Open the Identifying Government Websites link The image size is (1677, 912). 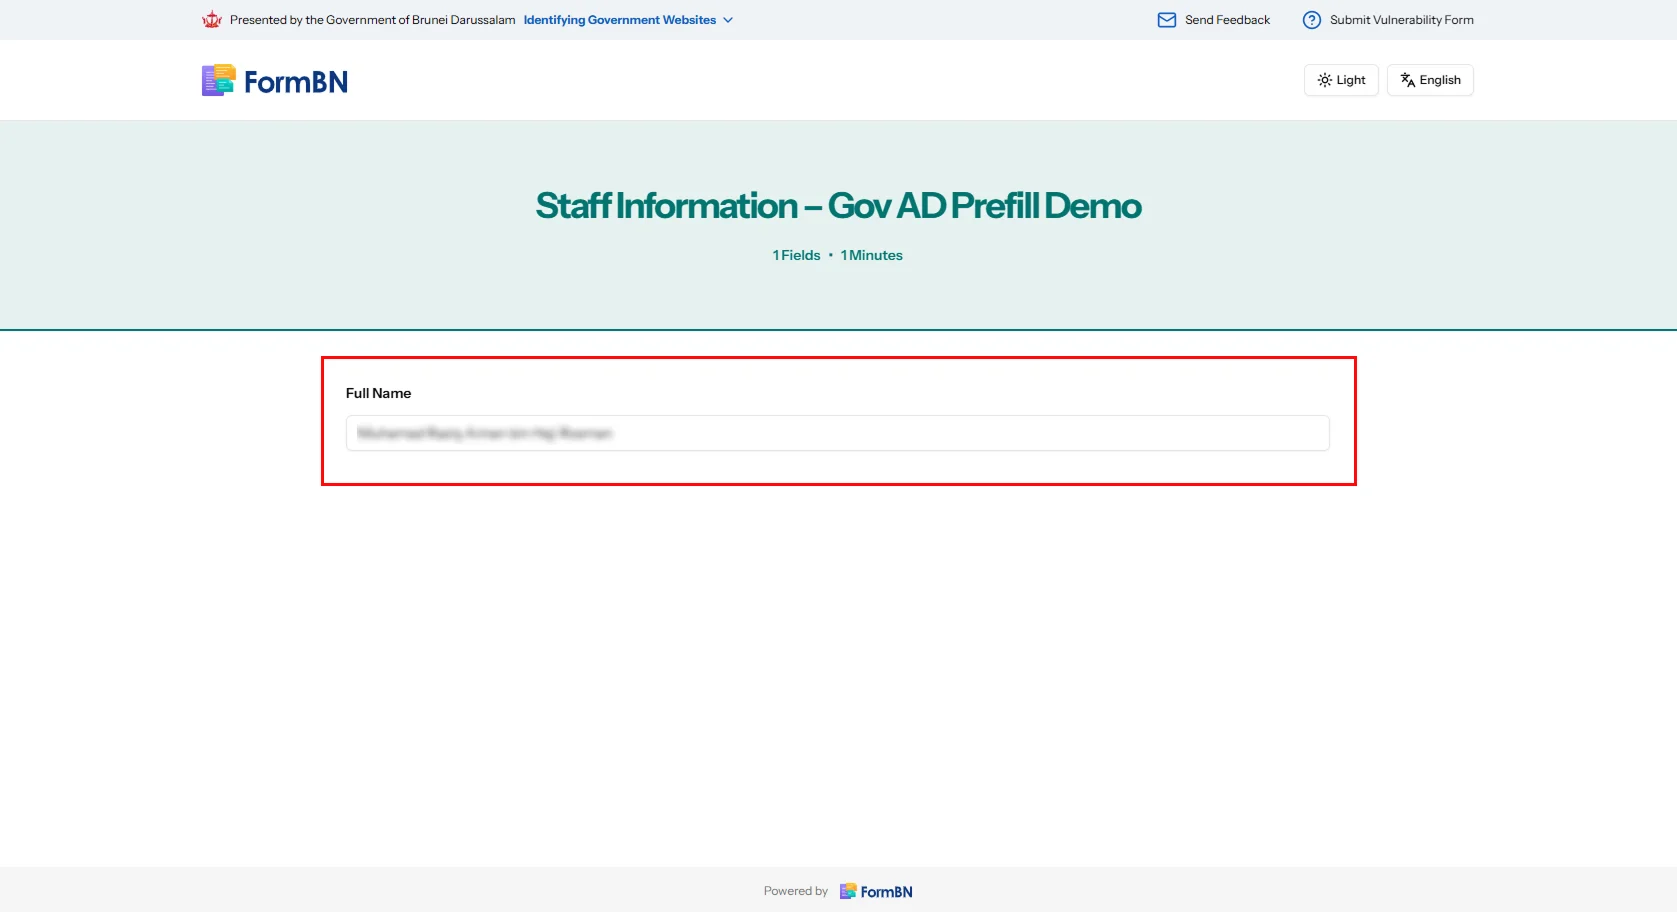coord(619,20)
